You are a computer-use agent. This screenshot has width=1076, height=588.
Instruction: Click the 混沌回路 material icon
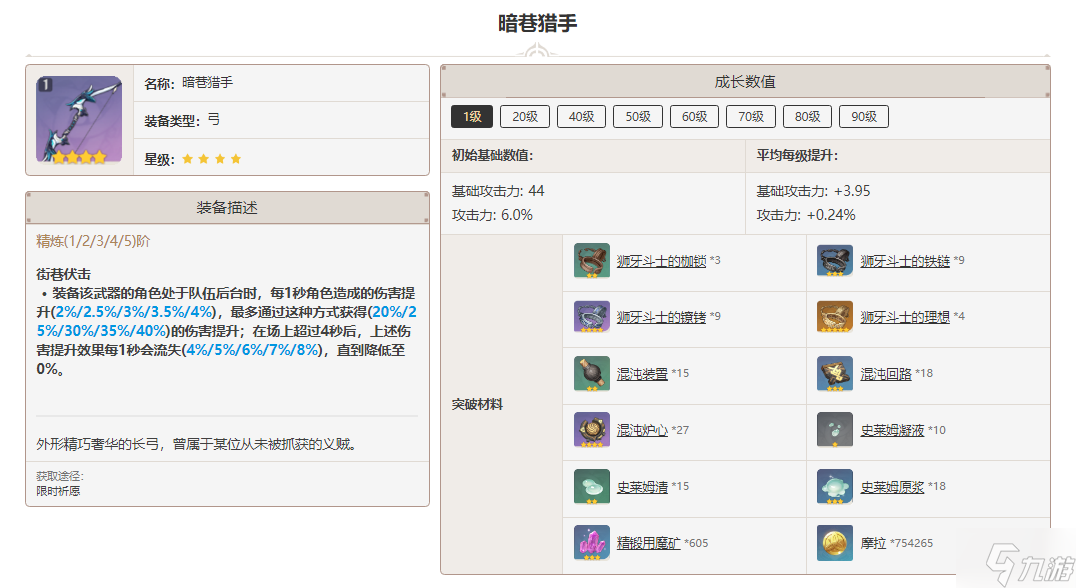click(x=835, y=373)
